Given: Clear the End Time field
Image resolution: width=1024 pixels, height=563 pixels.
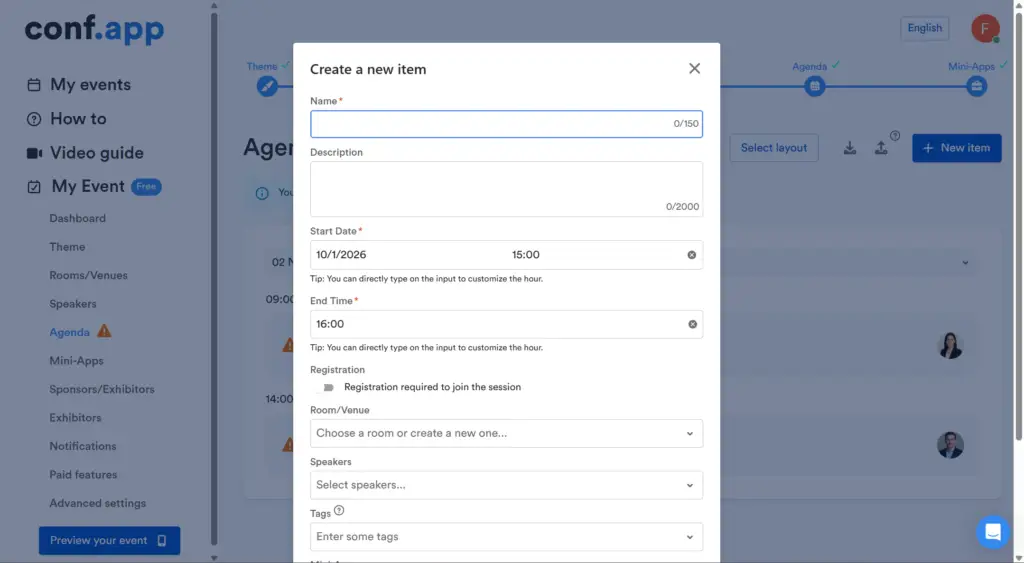Looking at the screenshot, I should 692,324.
